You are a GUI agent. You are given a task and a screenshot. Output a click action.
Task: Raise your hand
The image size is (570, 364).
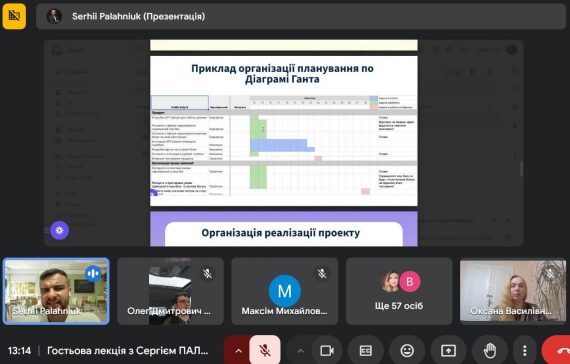coord(490,351)
